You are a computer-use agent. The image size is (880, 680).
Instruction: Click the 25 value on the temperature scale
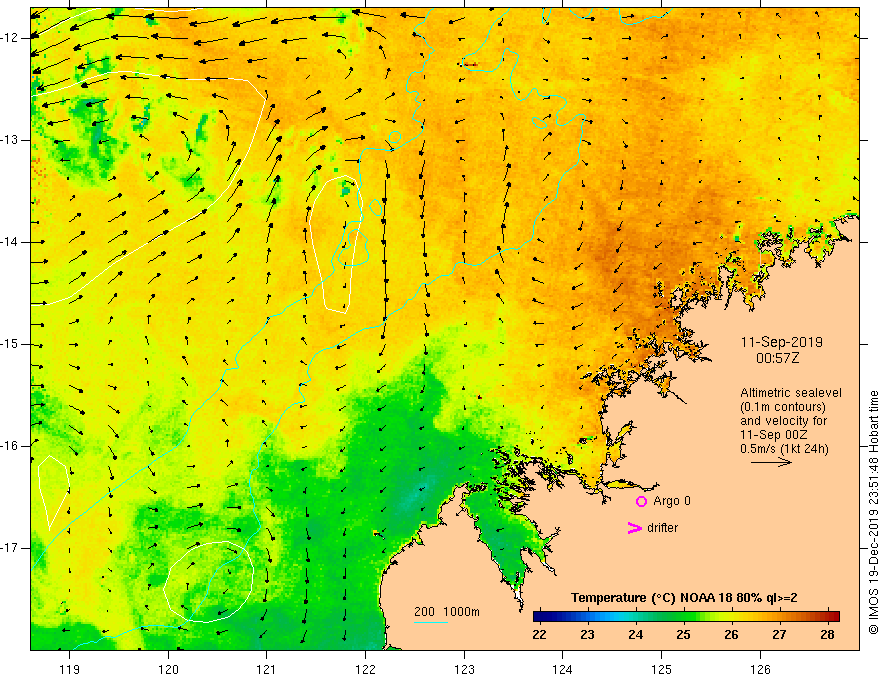click(x=683, y=635)
